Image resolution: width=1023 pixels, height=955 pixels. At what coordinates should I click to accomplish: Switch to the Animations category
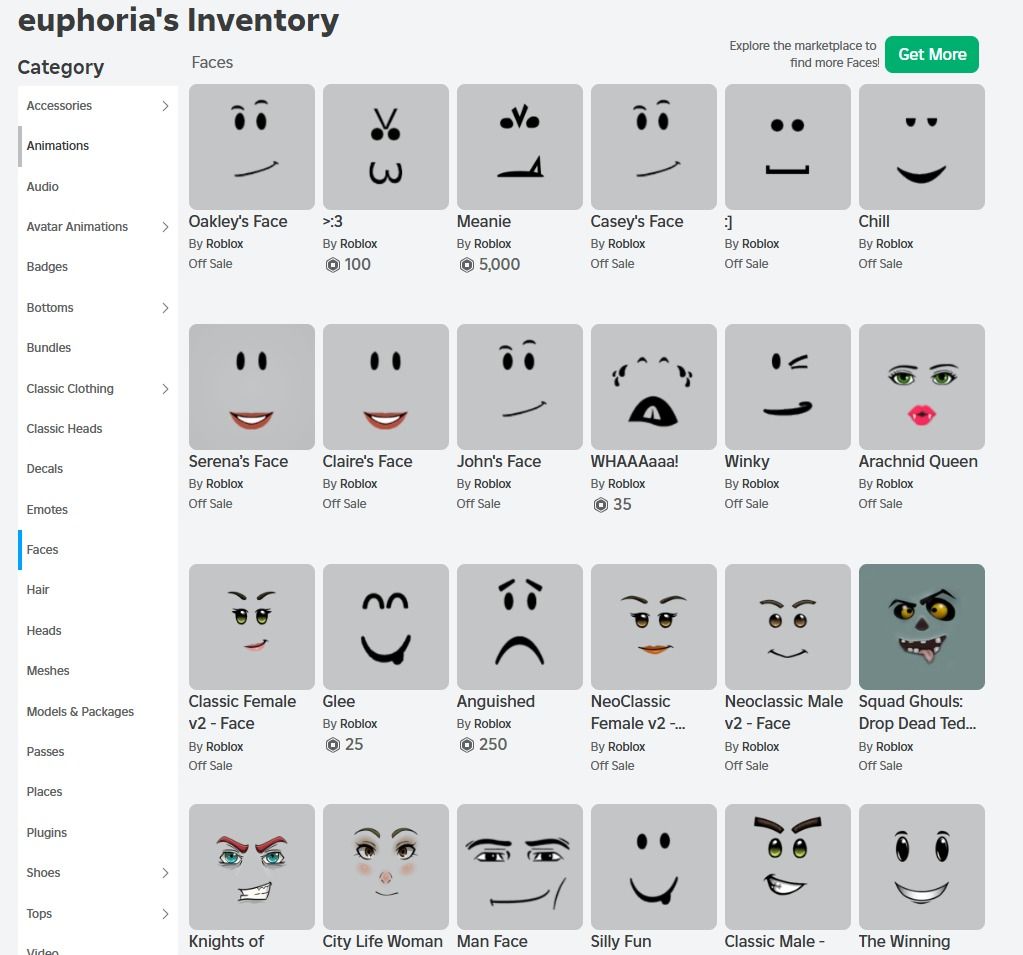[58, 146]
